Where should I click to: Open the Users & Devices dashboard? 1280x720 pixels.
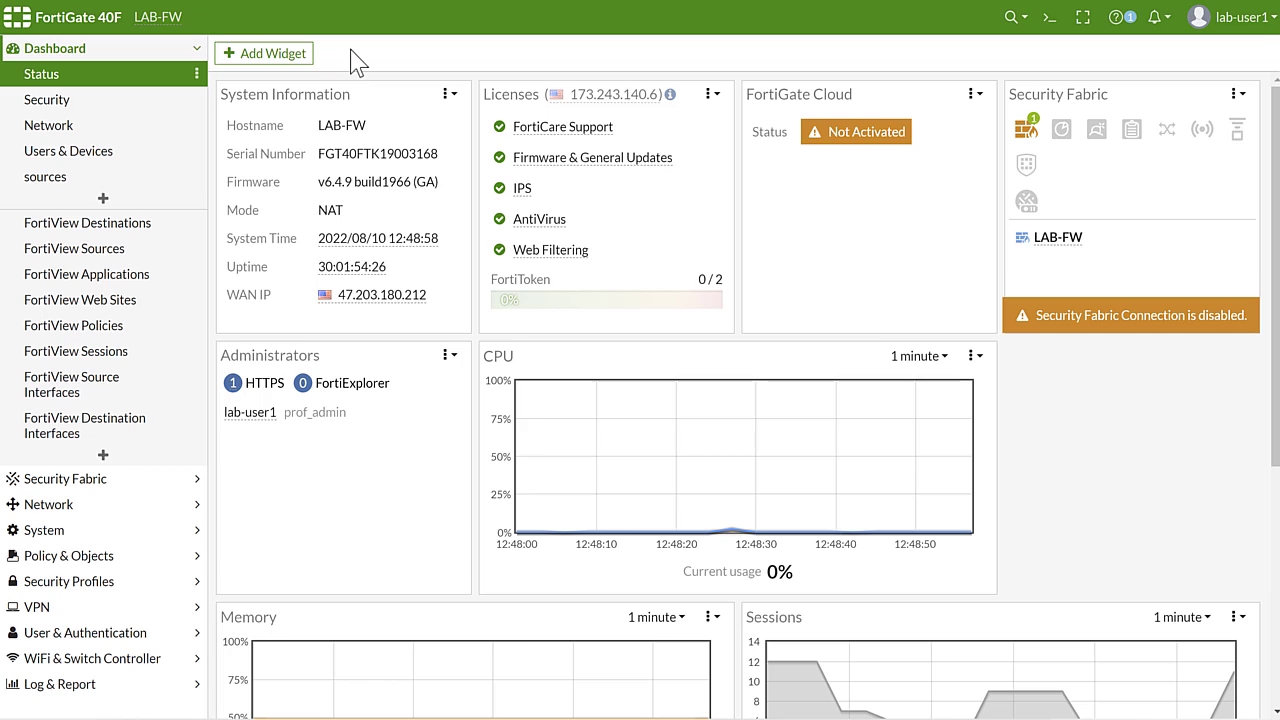[x=68, y=151]
